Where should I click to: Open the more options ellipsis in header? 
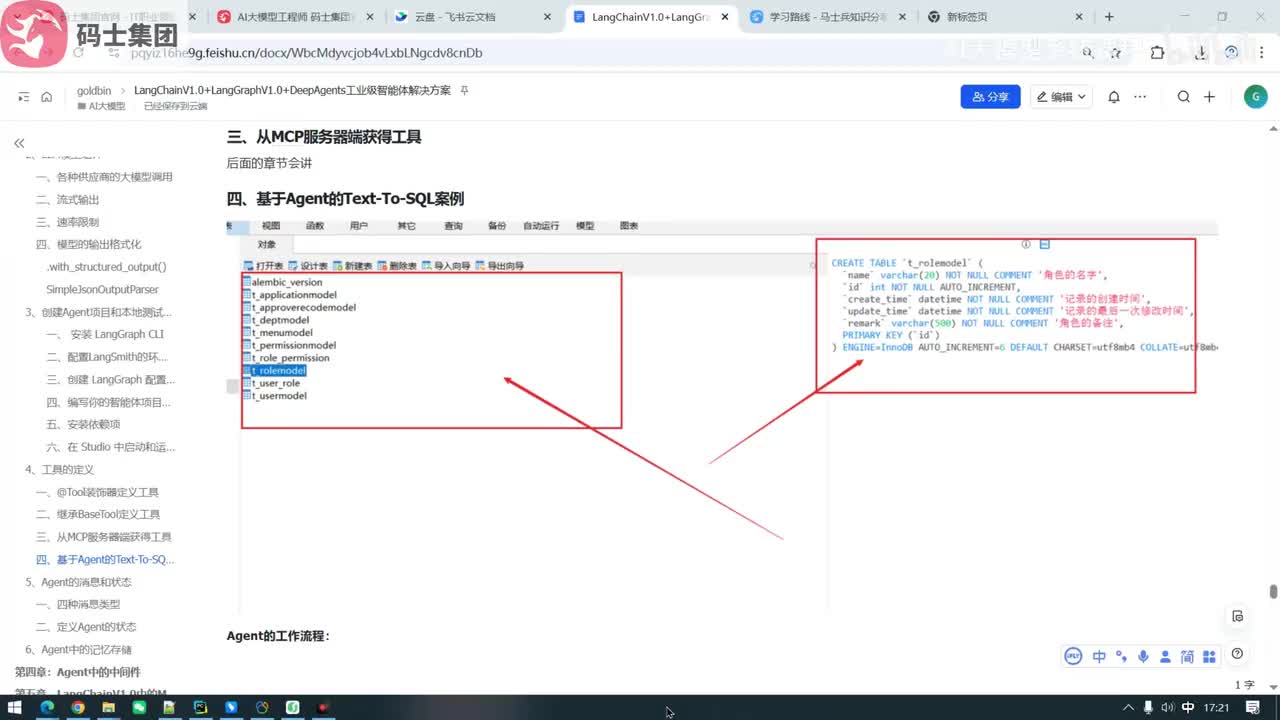[1140, 97]
